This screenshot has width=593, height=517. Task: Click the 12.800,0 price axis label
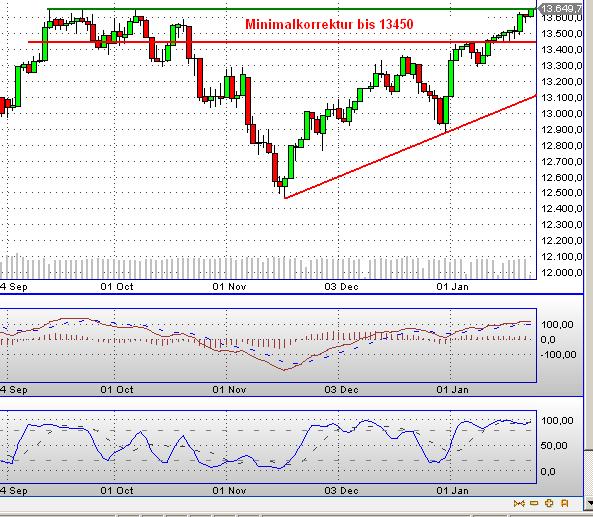(x=562, y=146)
